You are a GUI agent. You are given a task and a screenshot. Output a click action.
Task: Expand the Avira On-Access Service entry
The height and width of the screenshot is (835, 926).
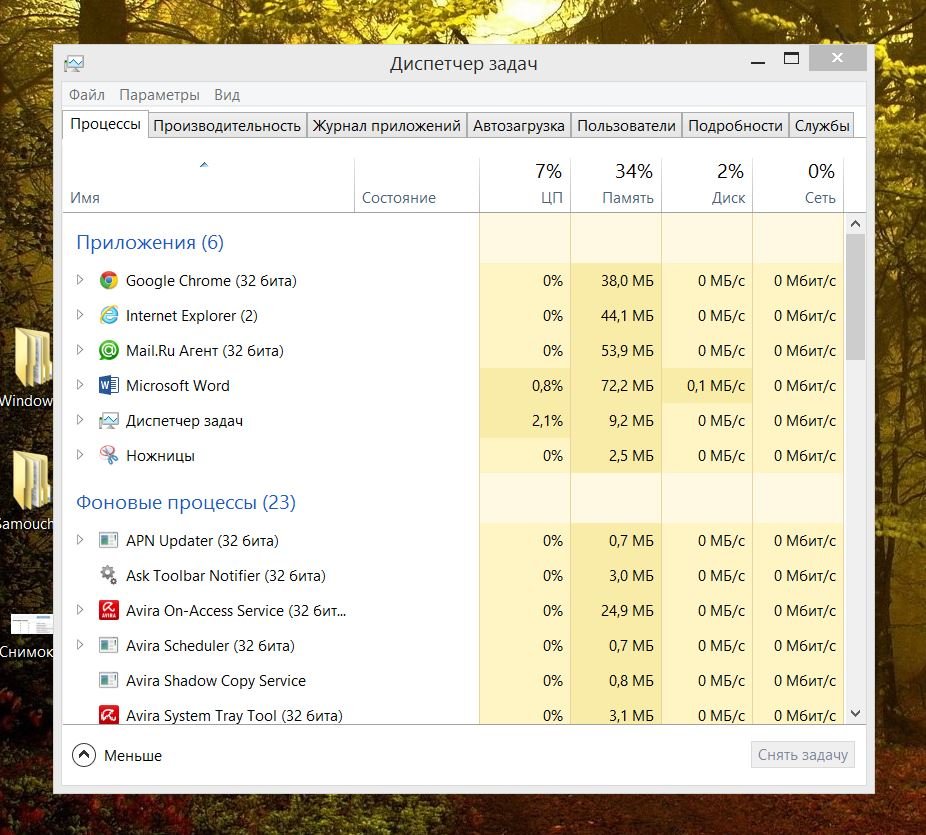[x=81, y=611]
